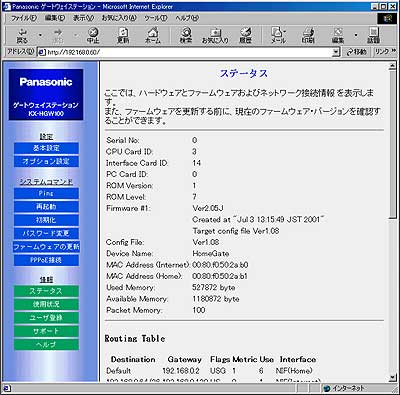Click the MAC address 00:80:f0:50:2a:b1
The image size is (400, 395).
(x=220, y=276)
